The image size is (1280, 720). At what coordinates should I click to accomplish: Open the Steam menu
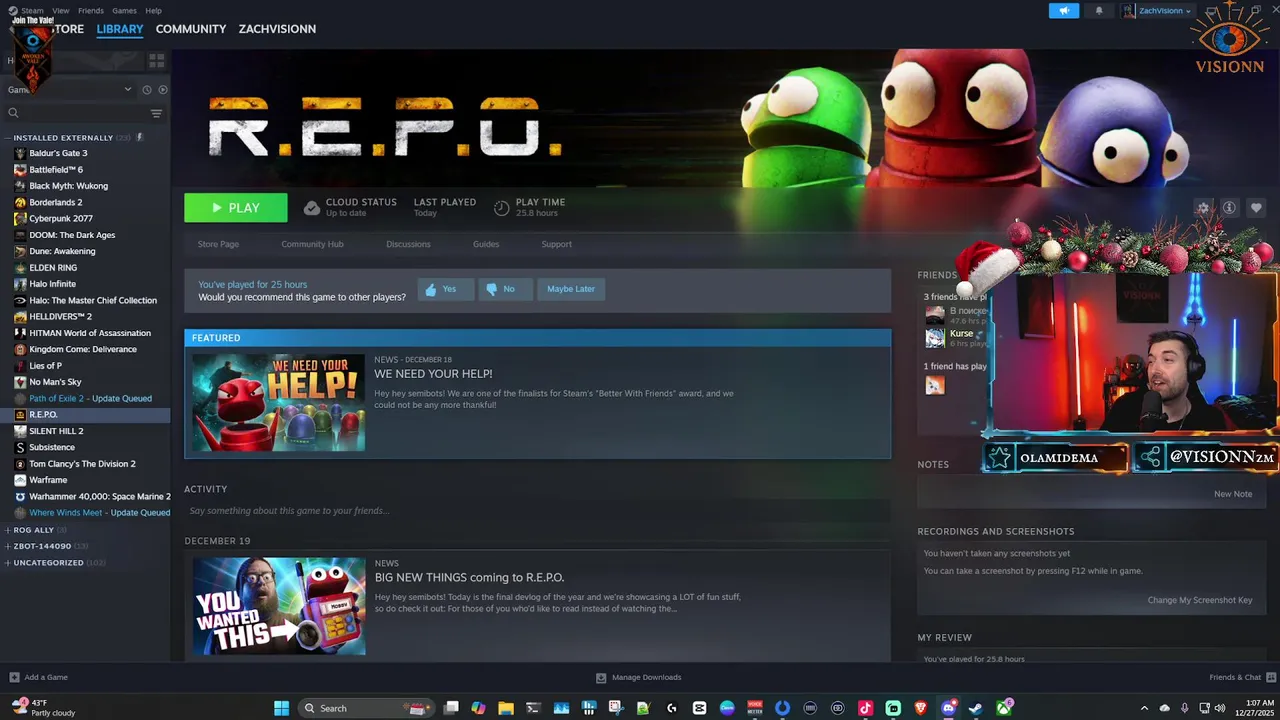point(32,11)
